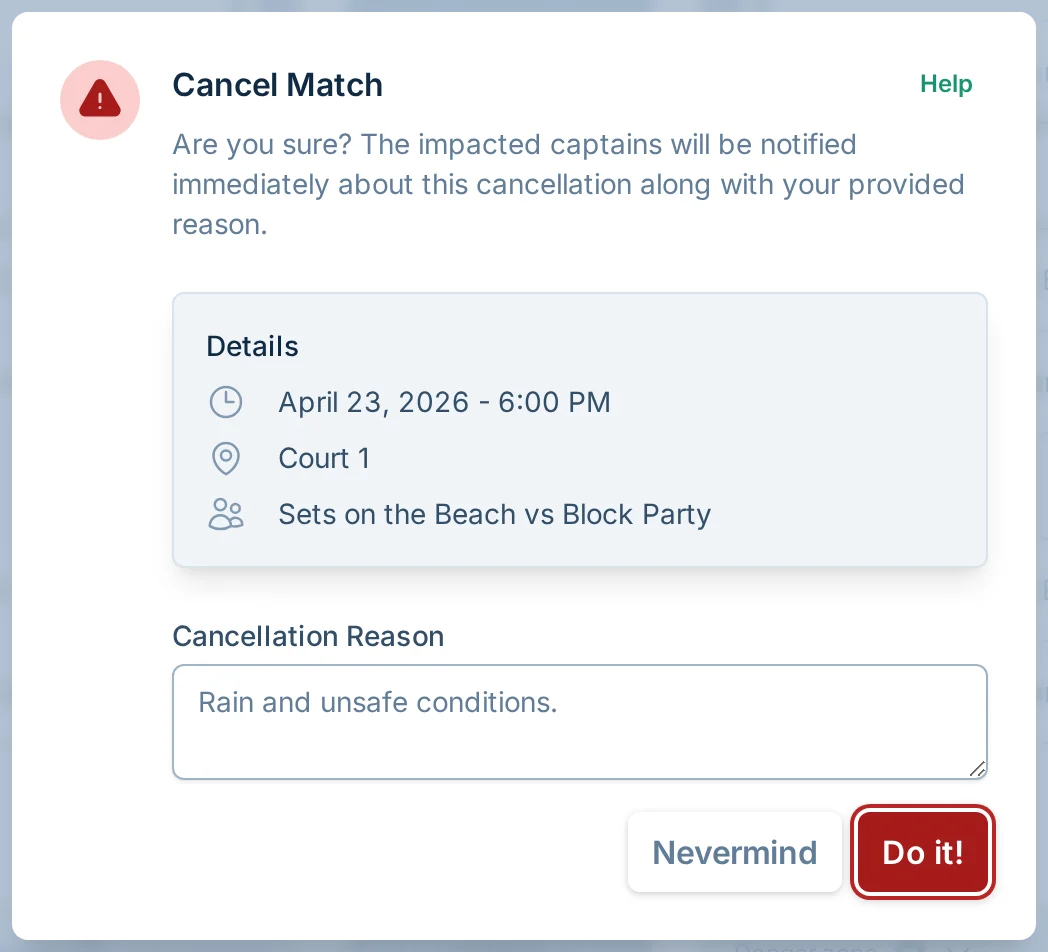Click the teams icon beside the matchup

pyautogui.click(x=226, y=514)
